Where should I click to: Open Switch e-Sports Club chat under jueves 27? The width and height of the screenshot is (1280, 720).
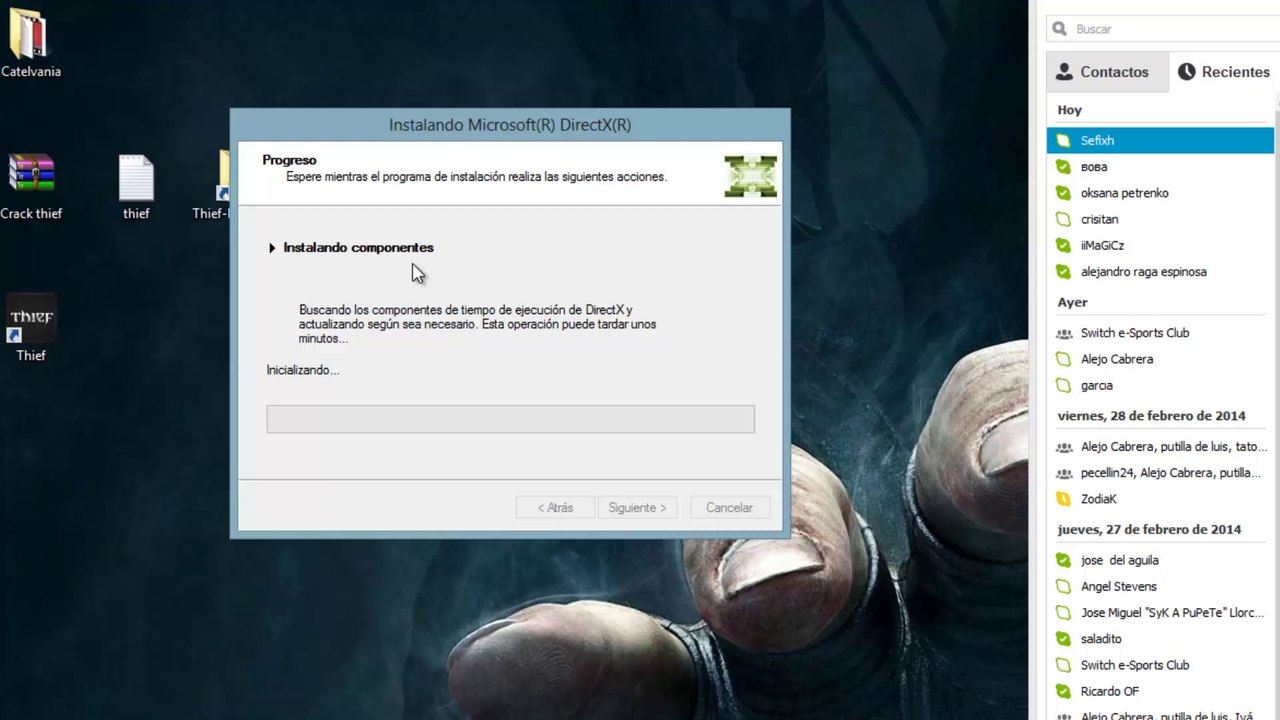point(1160,665)
